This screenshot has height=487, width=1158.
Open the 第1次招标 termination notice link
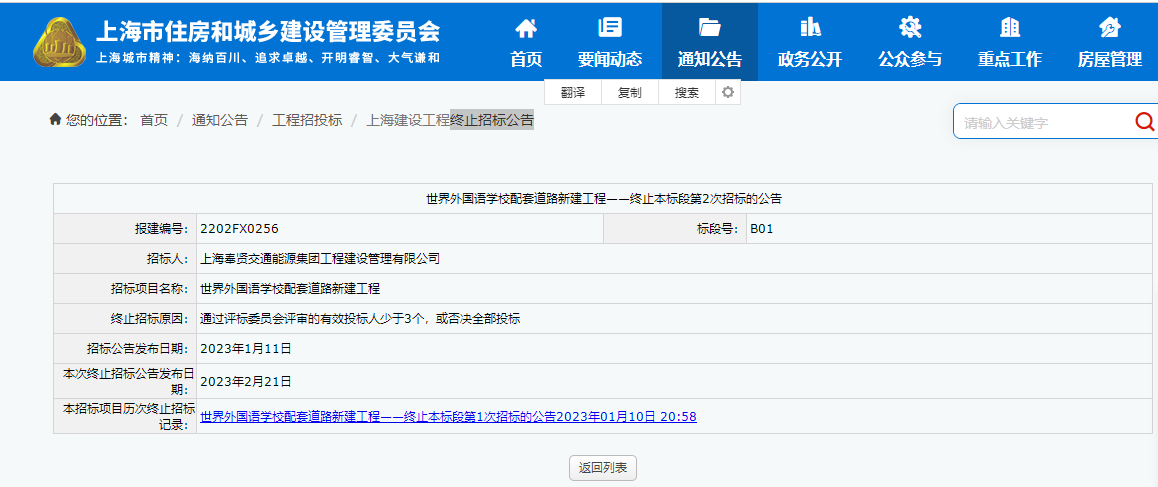pyautogui.click(x=448, y=417)
